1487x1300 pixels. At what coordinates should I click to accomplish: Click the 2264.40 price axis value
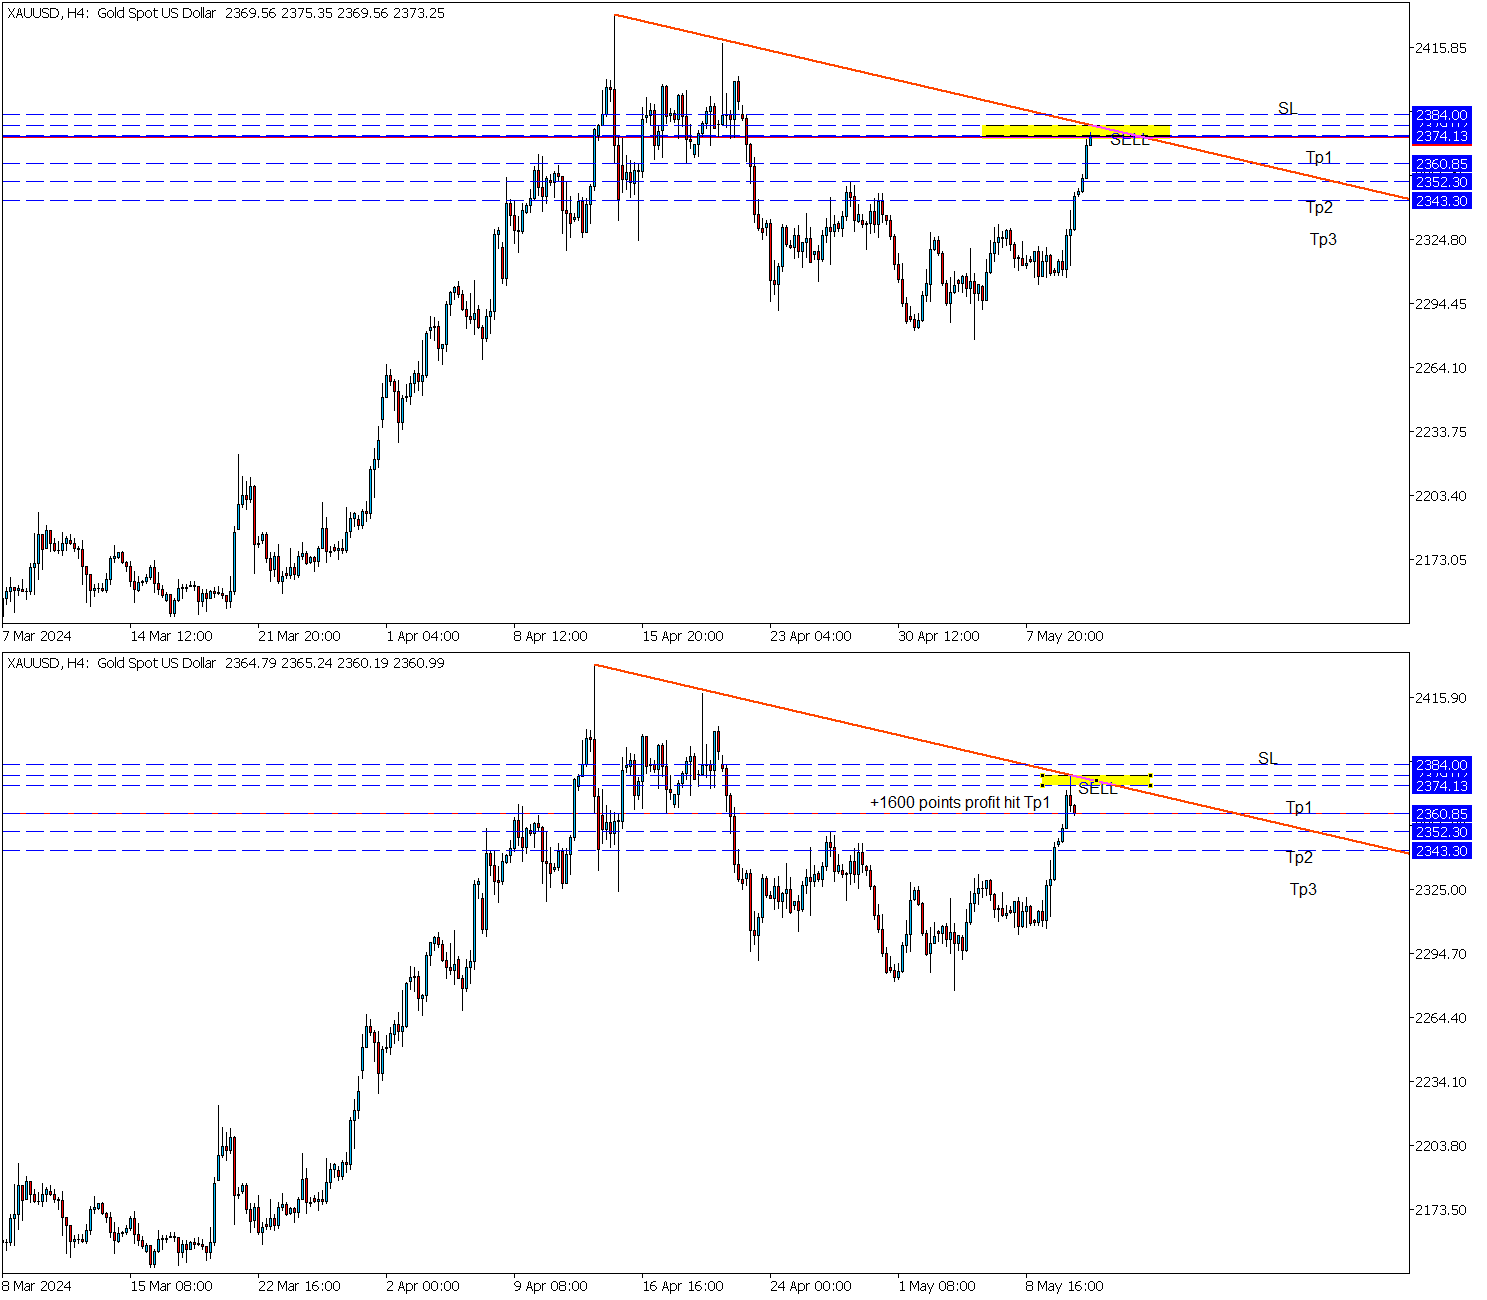1441,1018
